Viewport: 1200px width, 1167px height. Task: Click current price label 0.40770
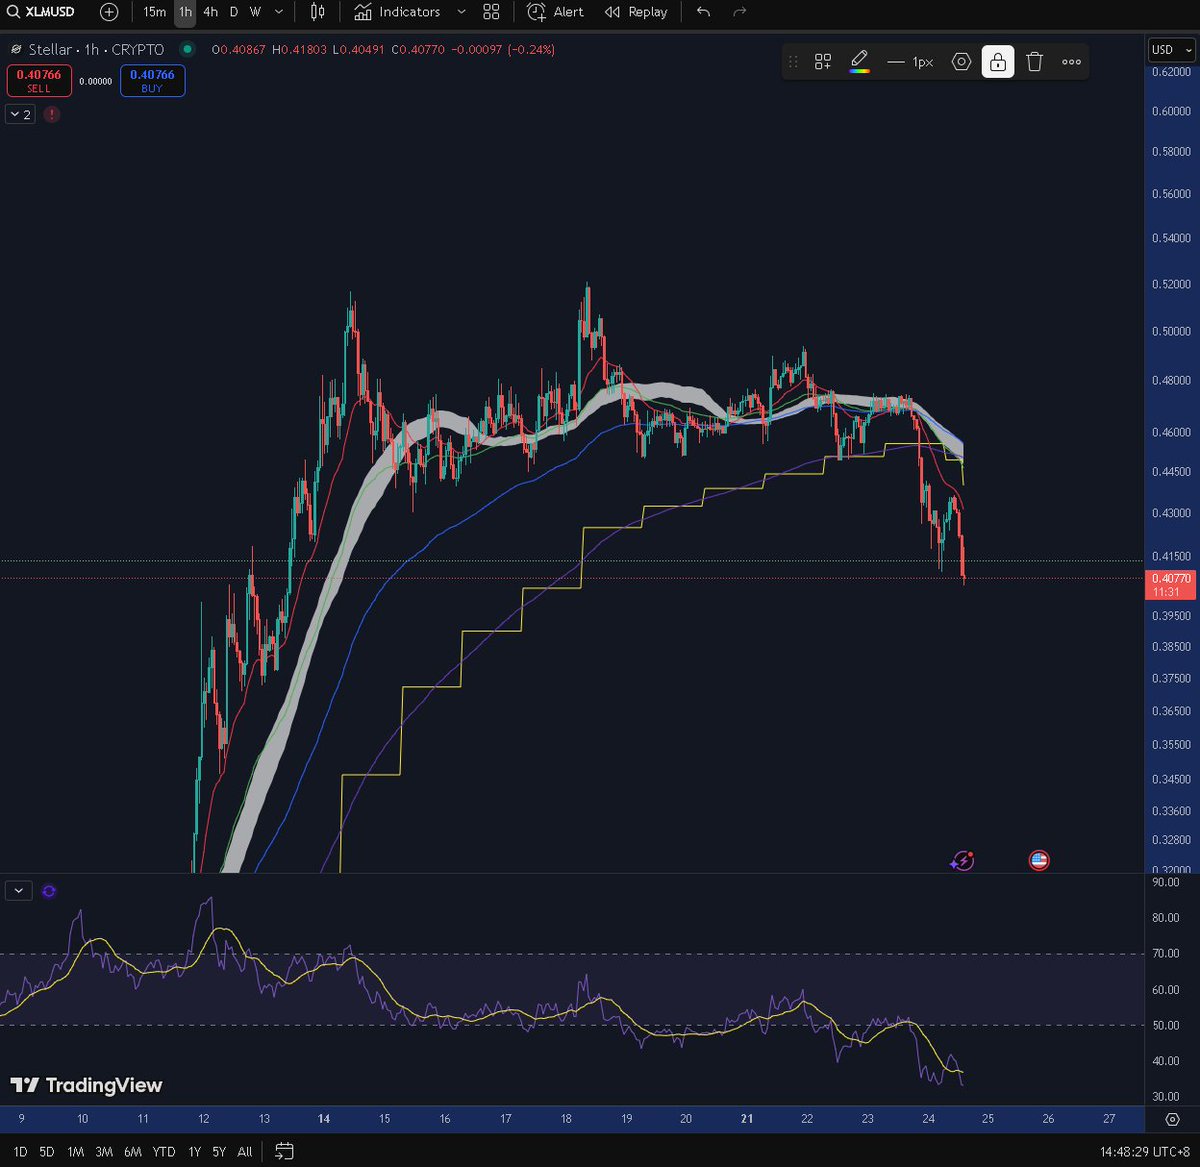pyautogui.click(x=1171, y=584)
